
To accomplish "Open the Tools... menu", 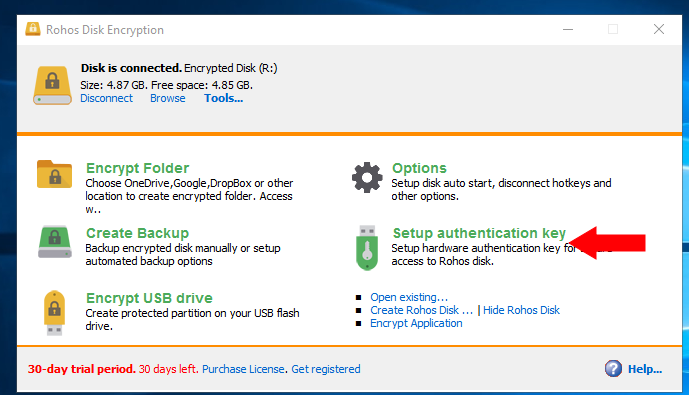I will tap(223, 98).
